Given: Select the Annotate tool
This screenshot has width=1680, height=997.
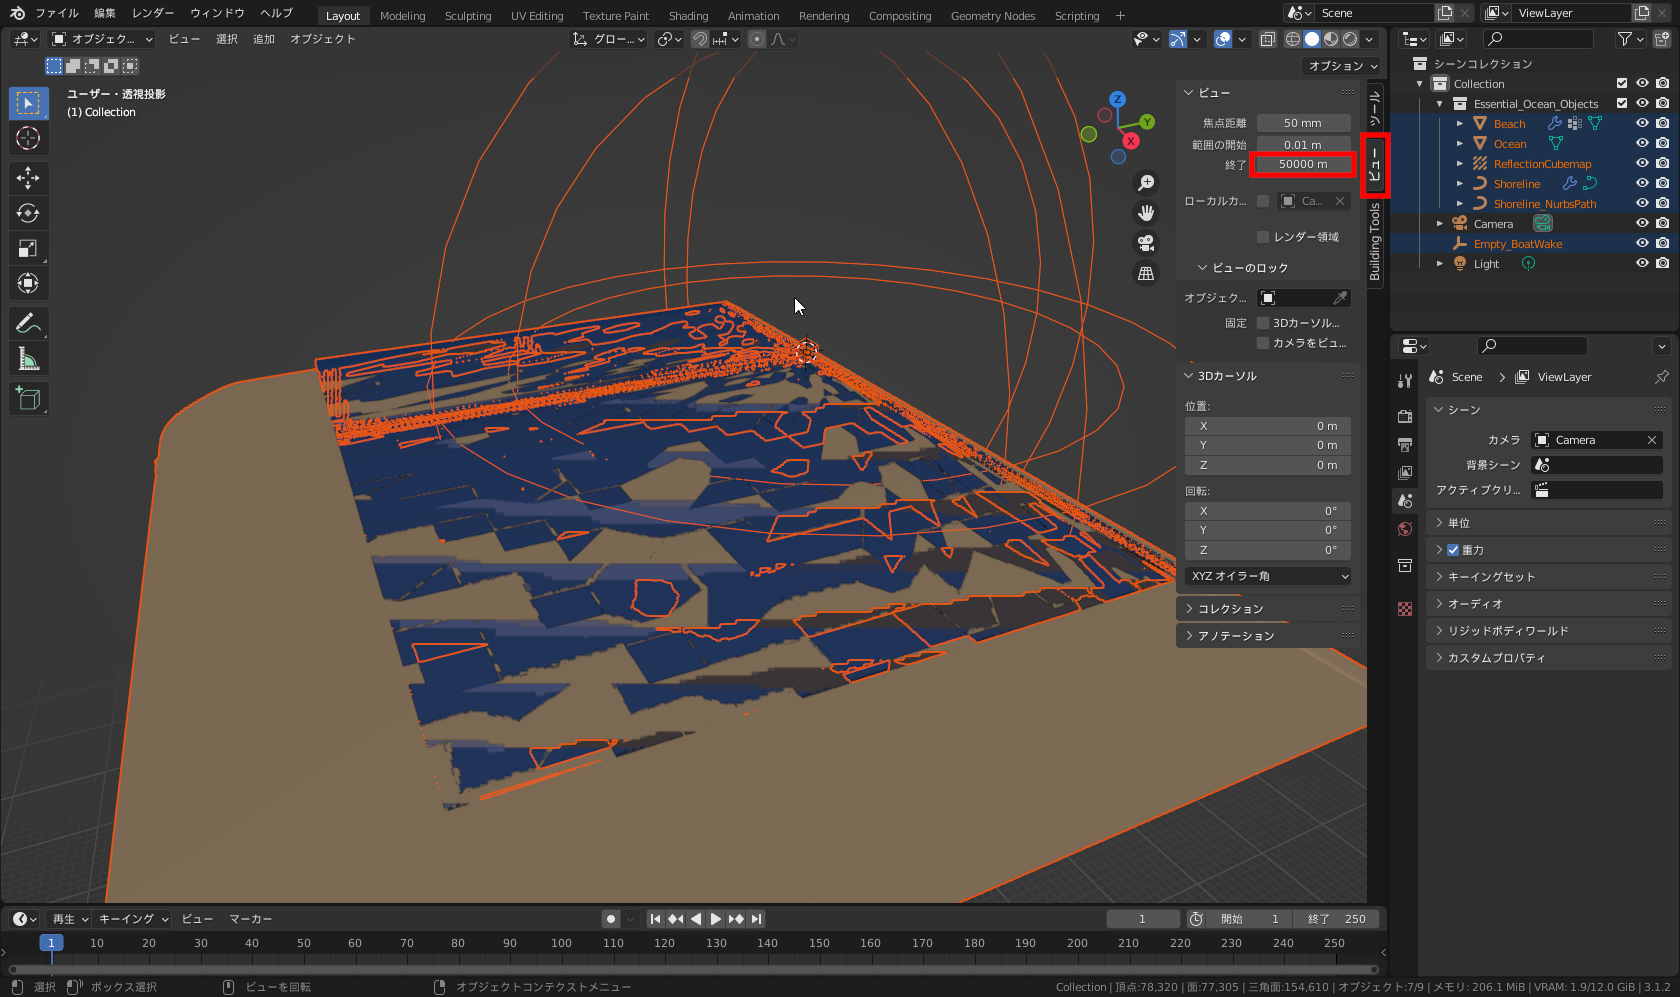Looking at the screenshot, I should 28,322.
